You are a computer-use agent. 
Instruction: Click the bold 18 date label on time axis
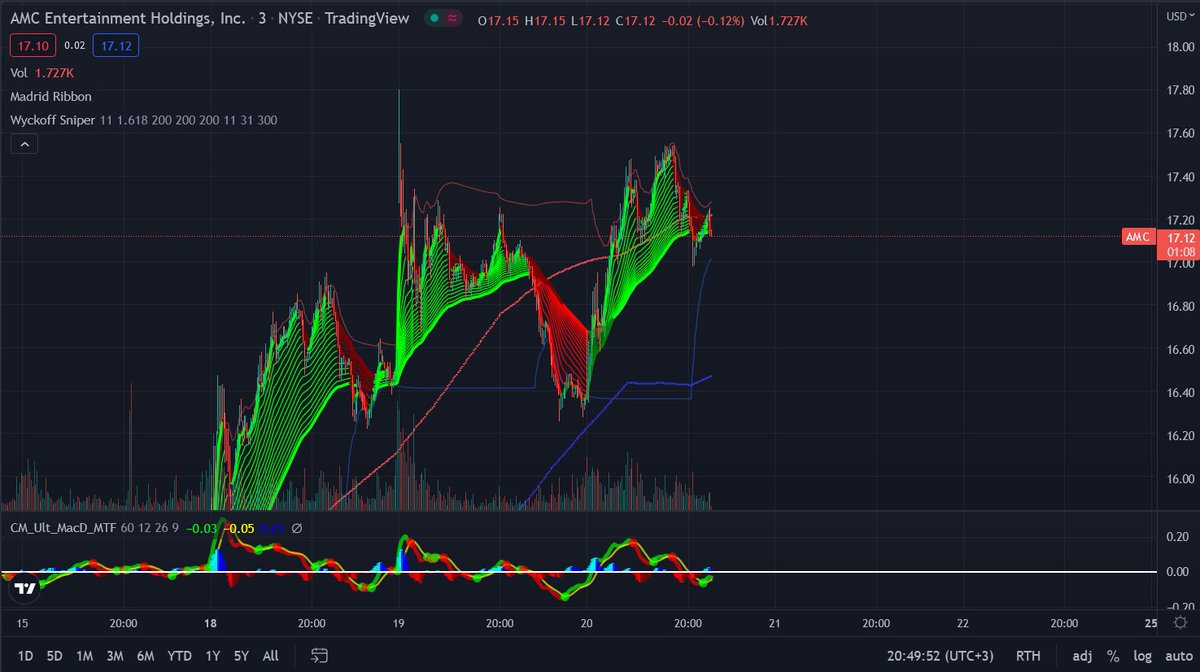pos(211,622)
